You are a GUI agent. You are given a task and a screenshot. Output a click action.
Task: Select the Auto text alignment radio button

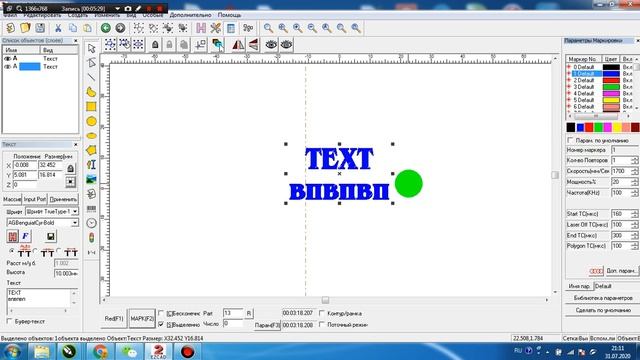pos(11,251)
